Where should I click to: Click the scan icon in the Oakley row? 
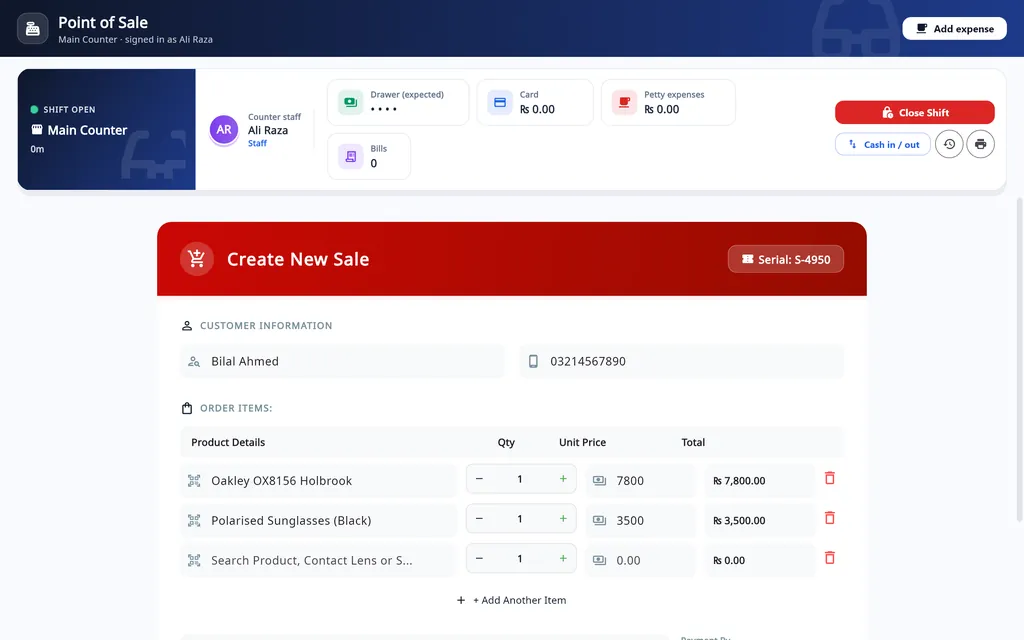pos(194,481)
